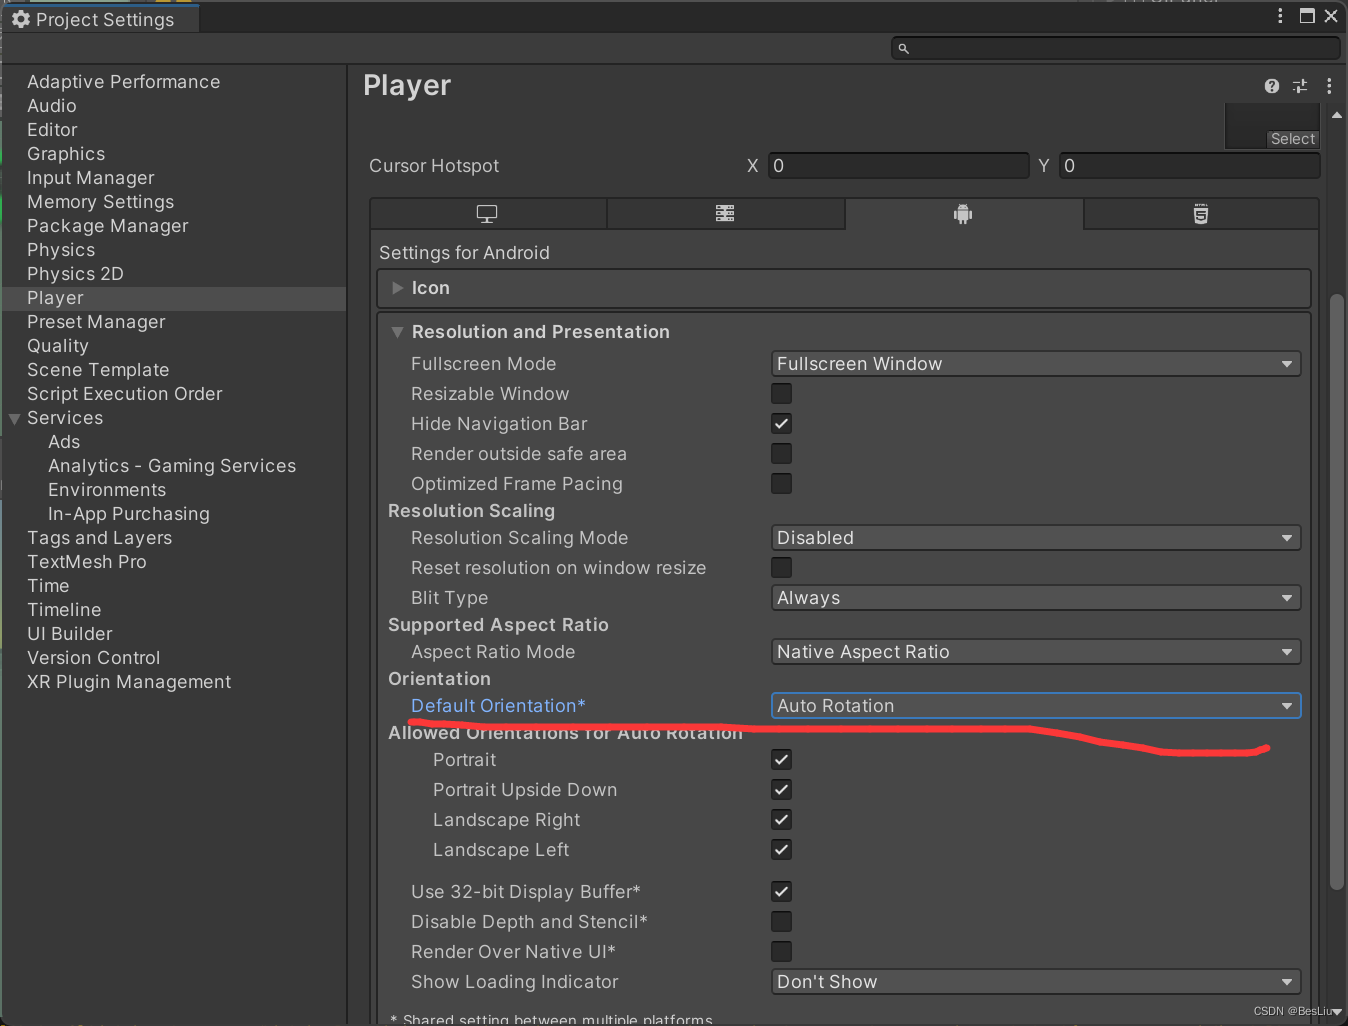This screenshot has width=1348, height=1026.
Task: Open the inspector more-options kebab menu
Action: coord(1329,86)
